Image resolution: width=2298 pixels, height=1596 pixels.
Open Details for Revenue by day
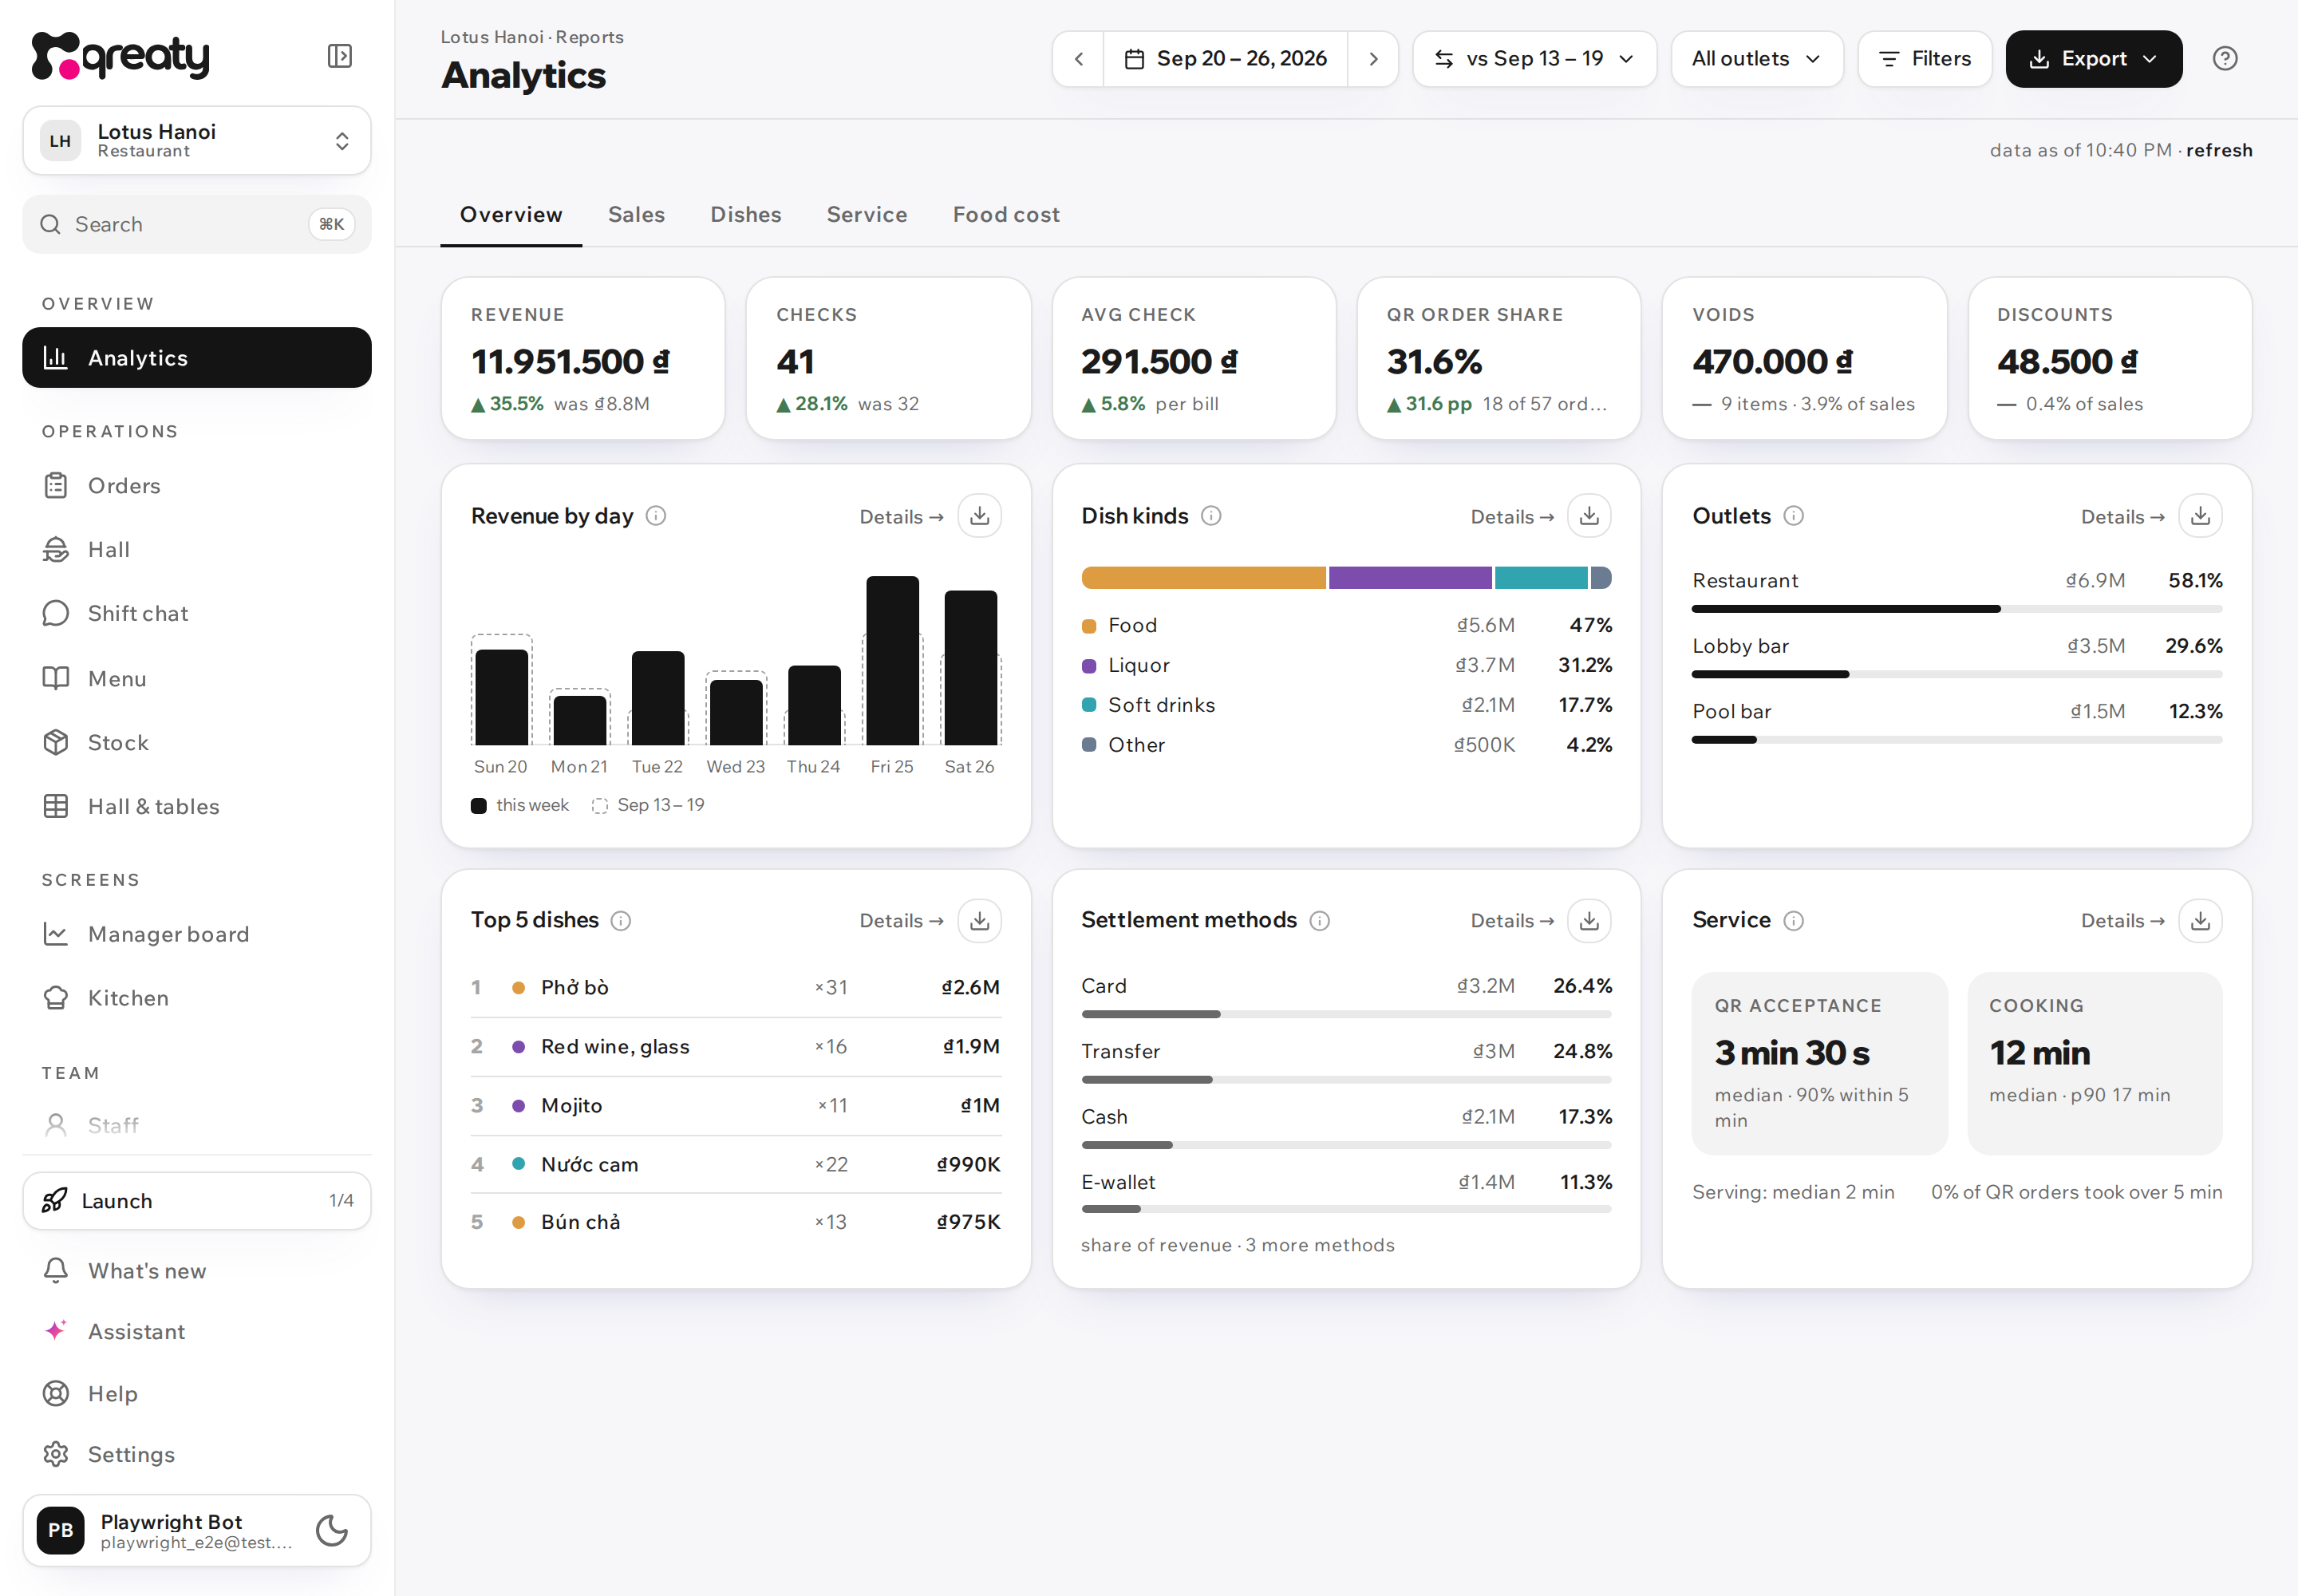pos(901,517)
